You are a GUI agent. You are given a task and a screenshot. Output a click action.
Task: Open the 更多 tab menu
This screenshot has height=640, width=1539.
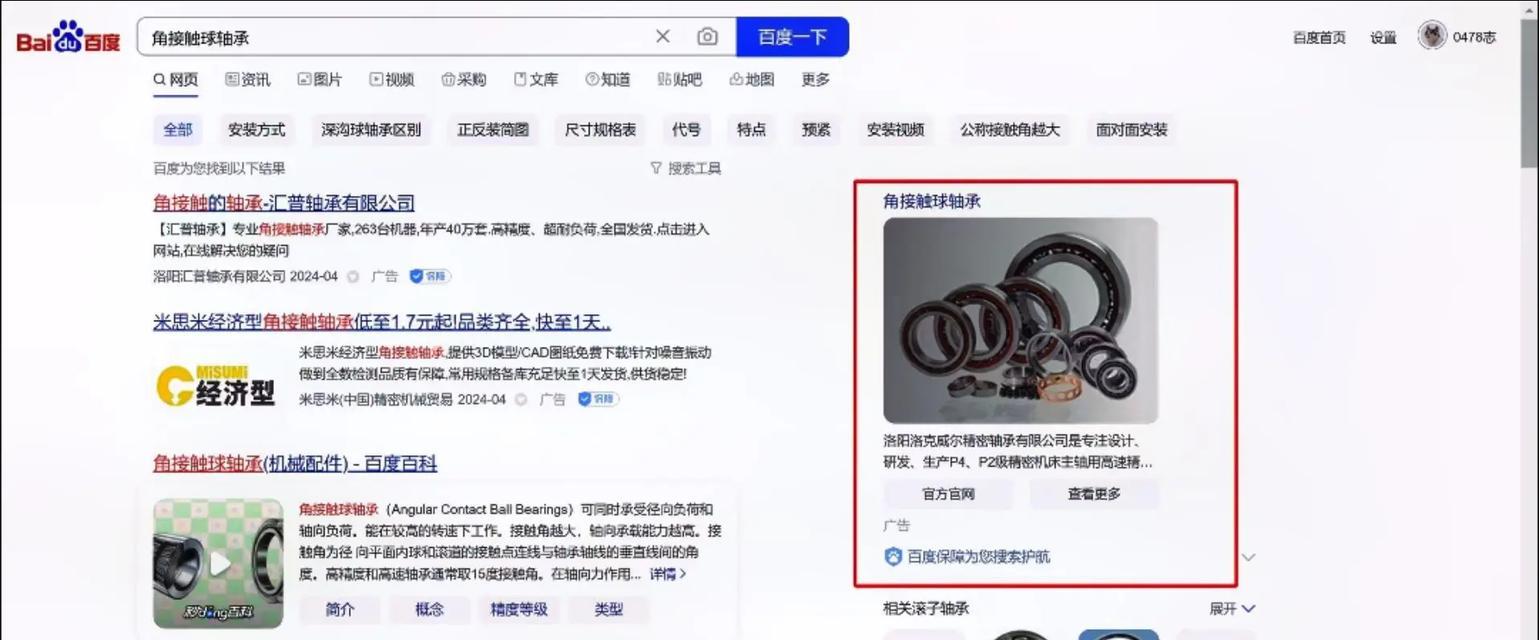(x=815, y=80)
